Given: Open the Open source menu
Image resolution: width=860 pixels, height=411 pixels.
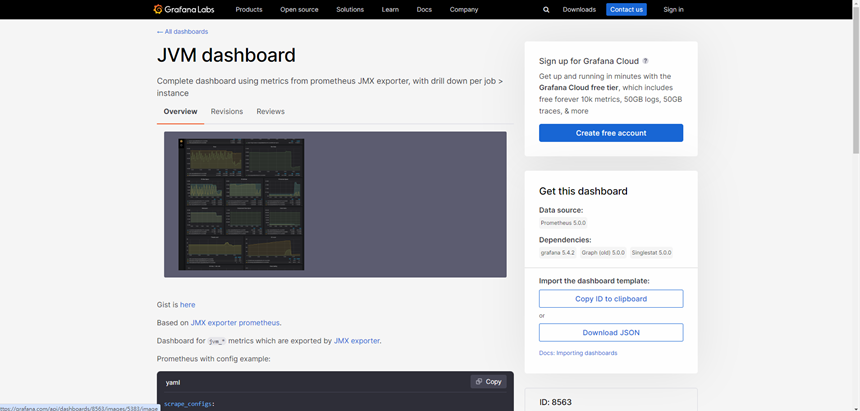Looking at the screenshot, I should pos(299,9).
